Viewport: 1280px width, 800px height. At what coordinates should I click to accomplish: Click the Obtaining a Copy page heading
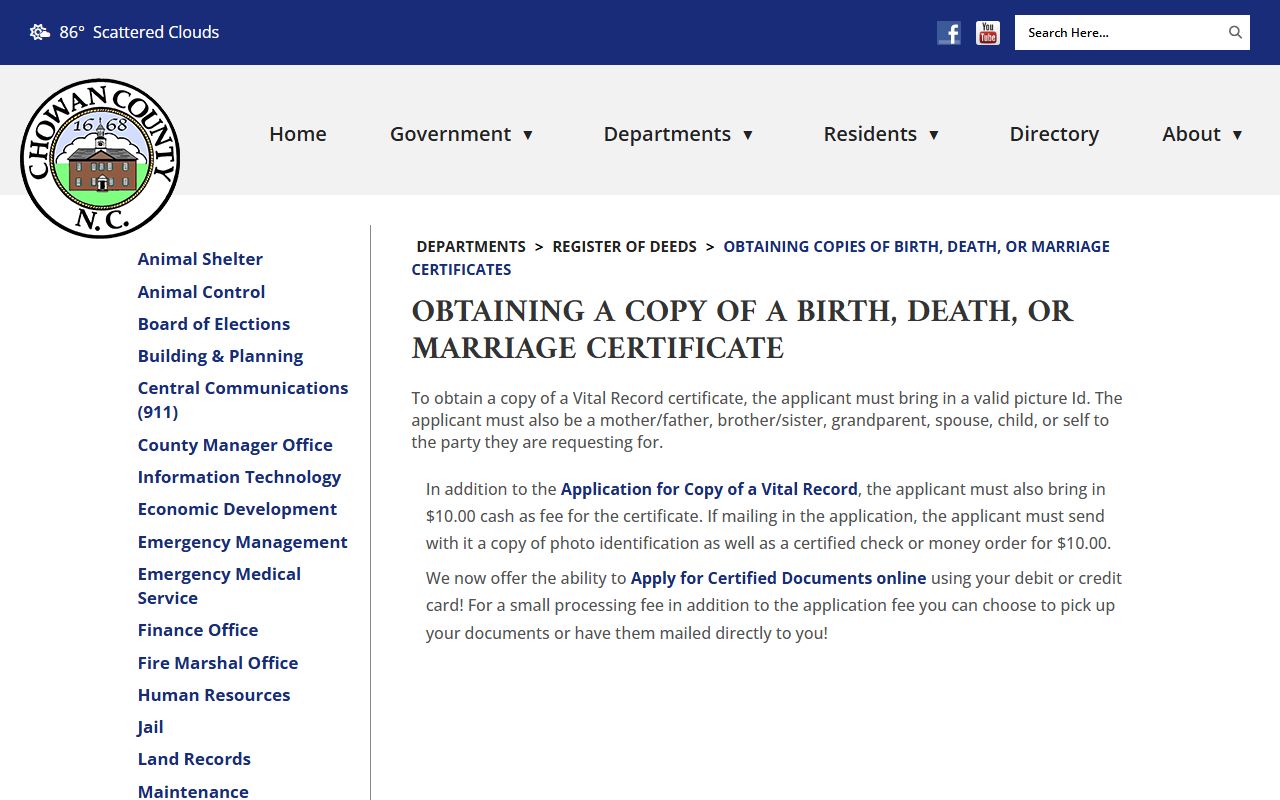742,330
